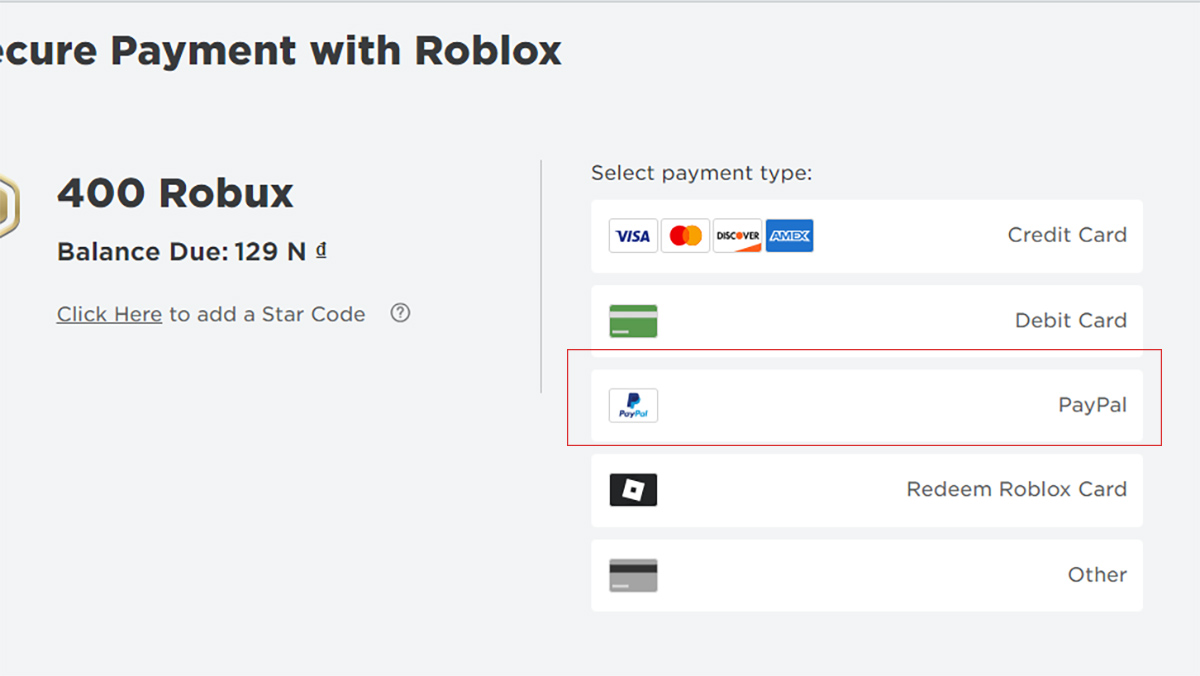
Task: Click Here to add a Star Code
Action: (x=108, y=314)
